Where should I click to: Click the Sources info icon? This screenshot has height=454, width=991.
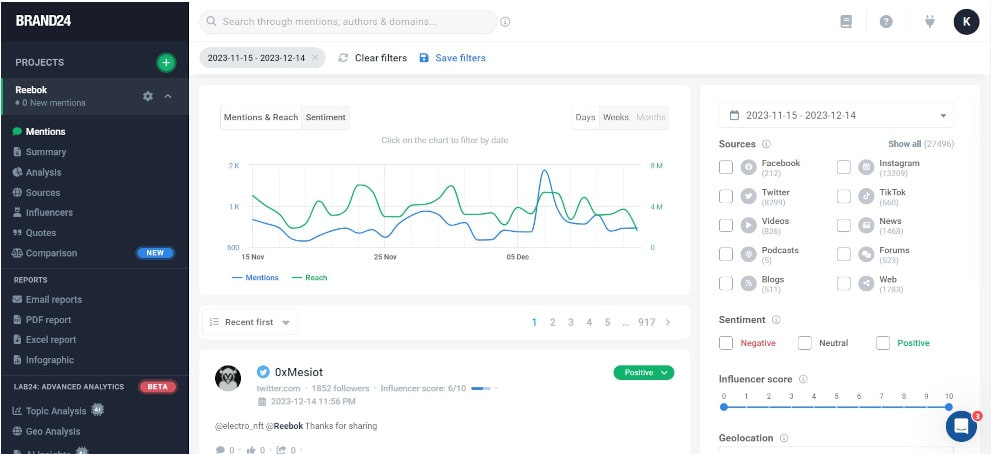(x=766, y=144)
